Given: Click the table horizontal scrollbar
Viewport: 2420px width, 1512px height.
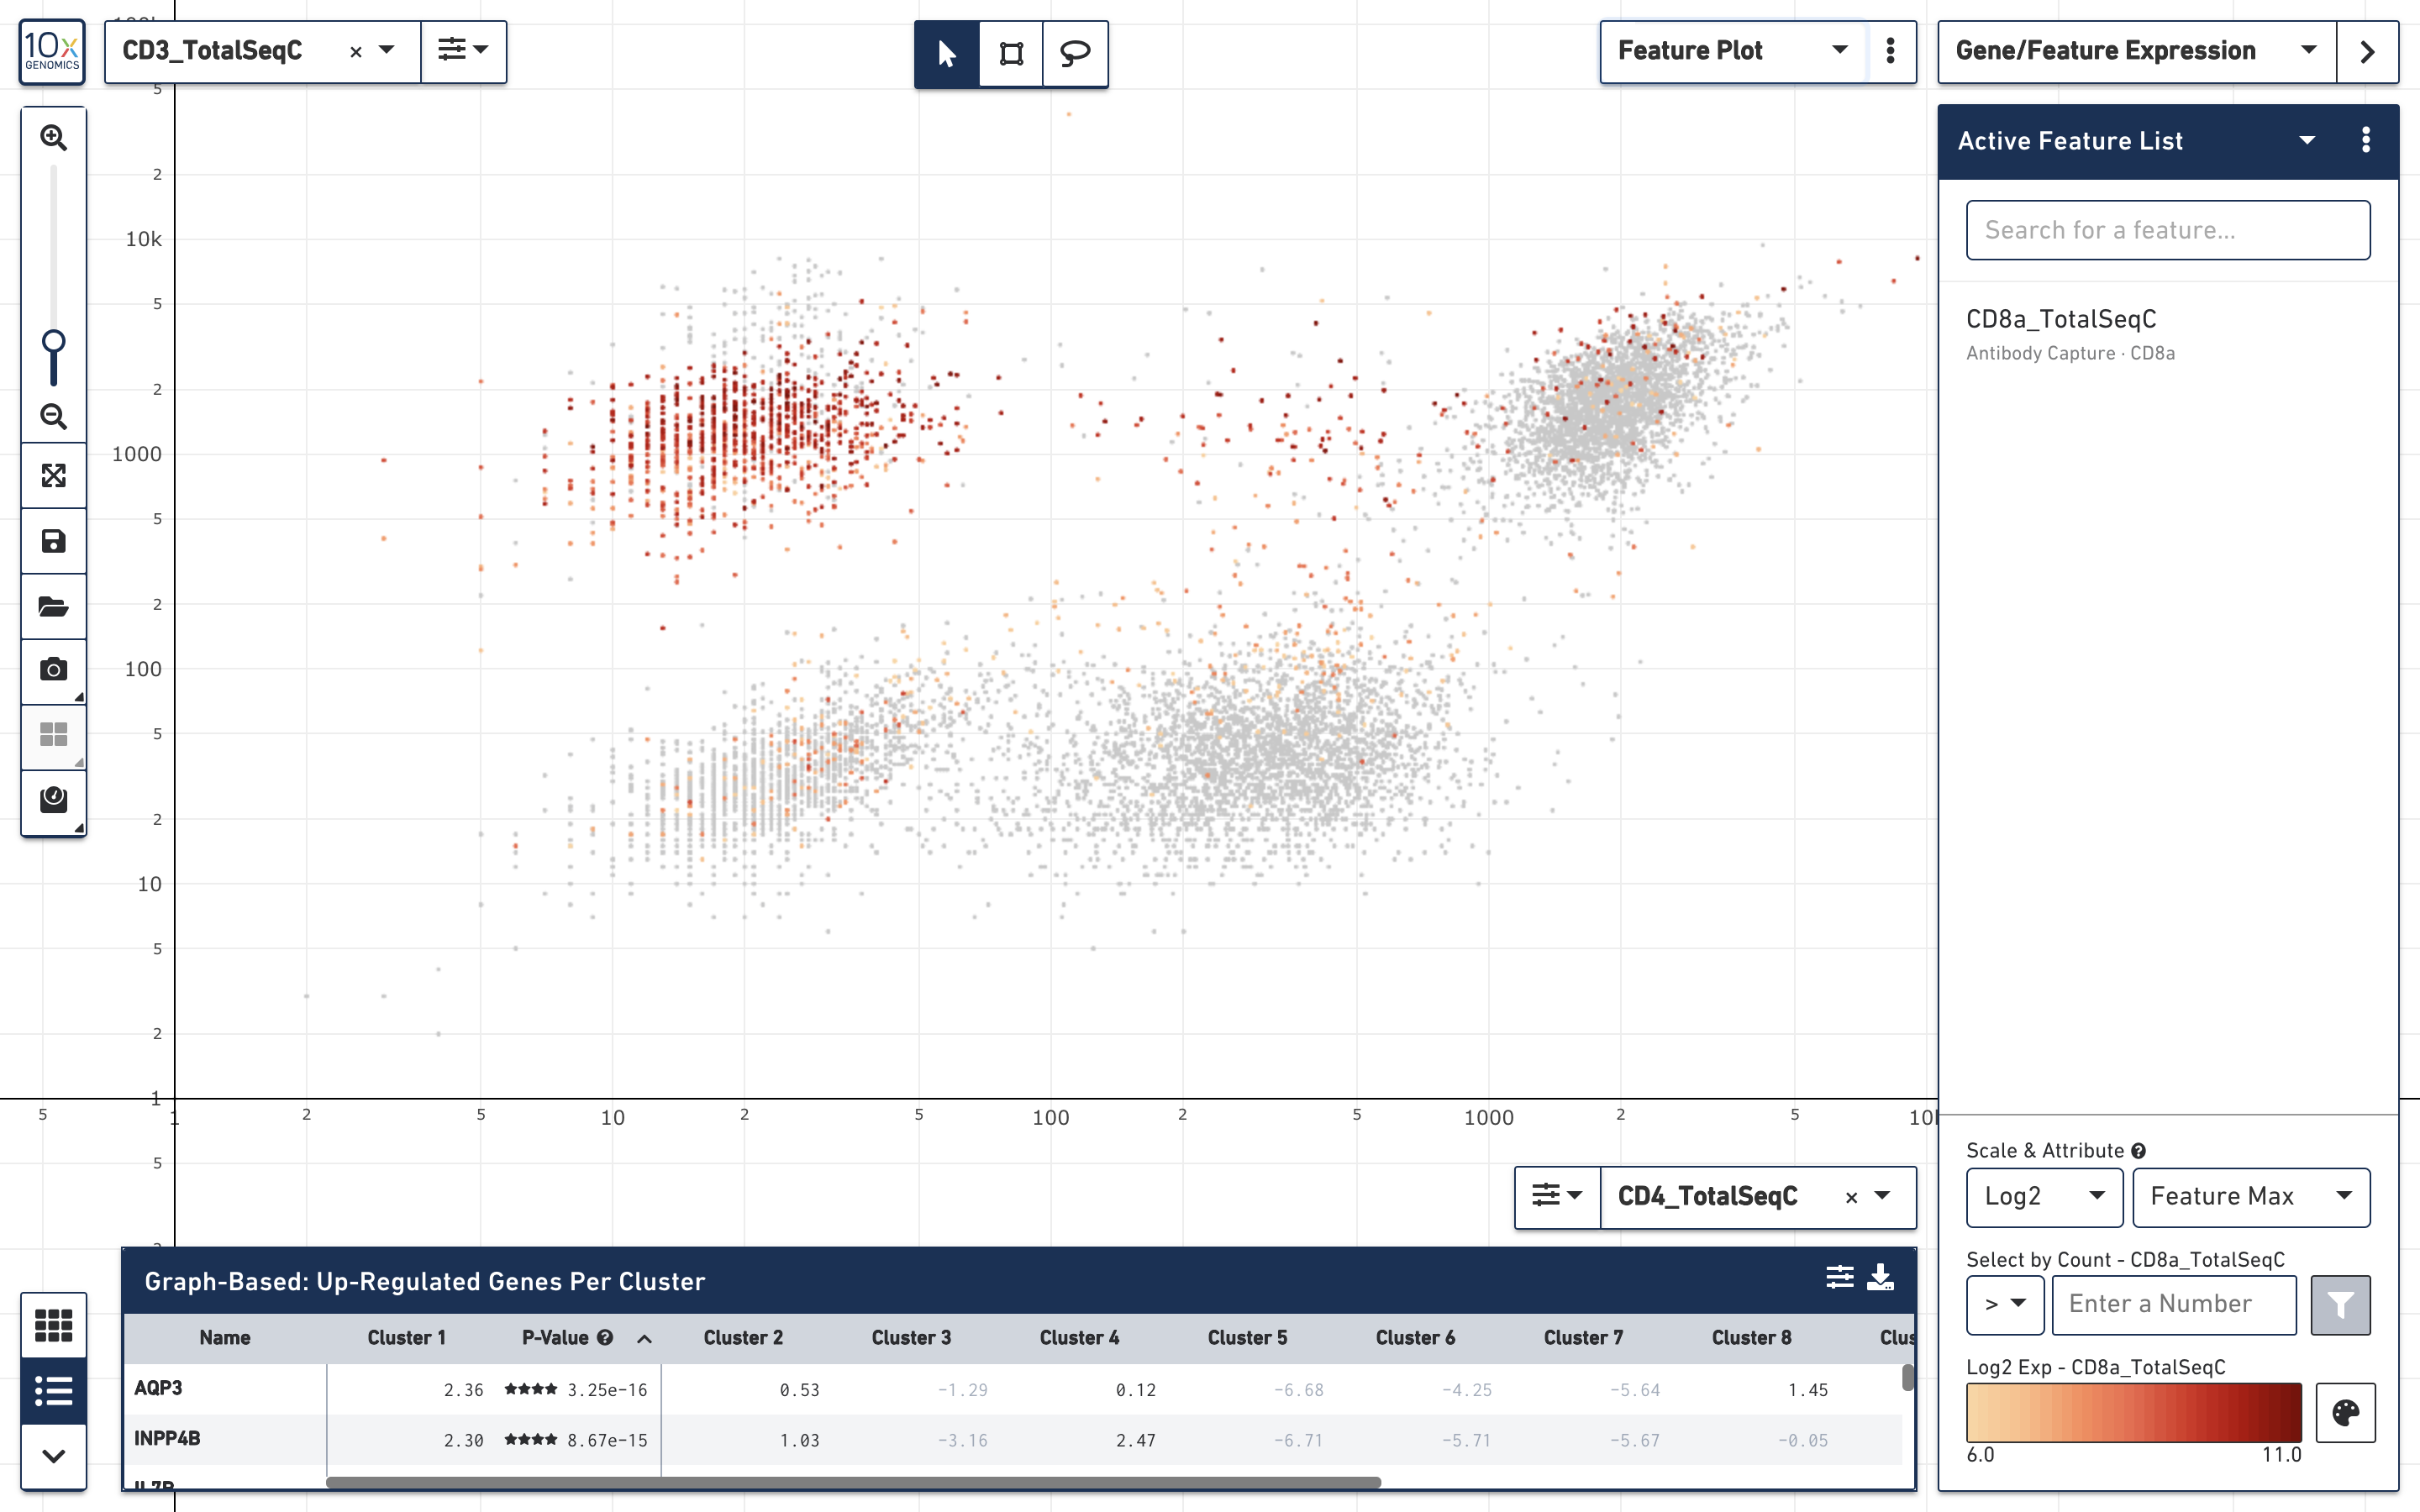Looking at the screenshot, I should click(x=853, y=1482).
